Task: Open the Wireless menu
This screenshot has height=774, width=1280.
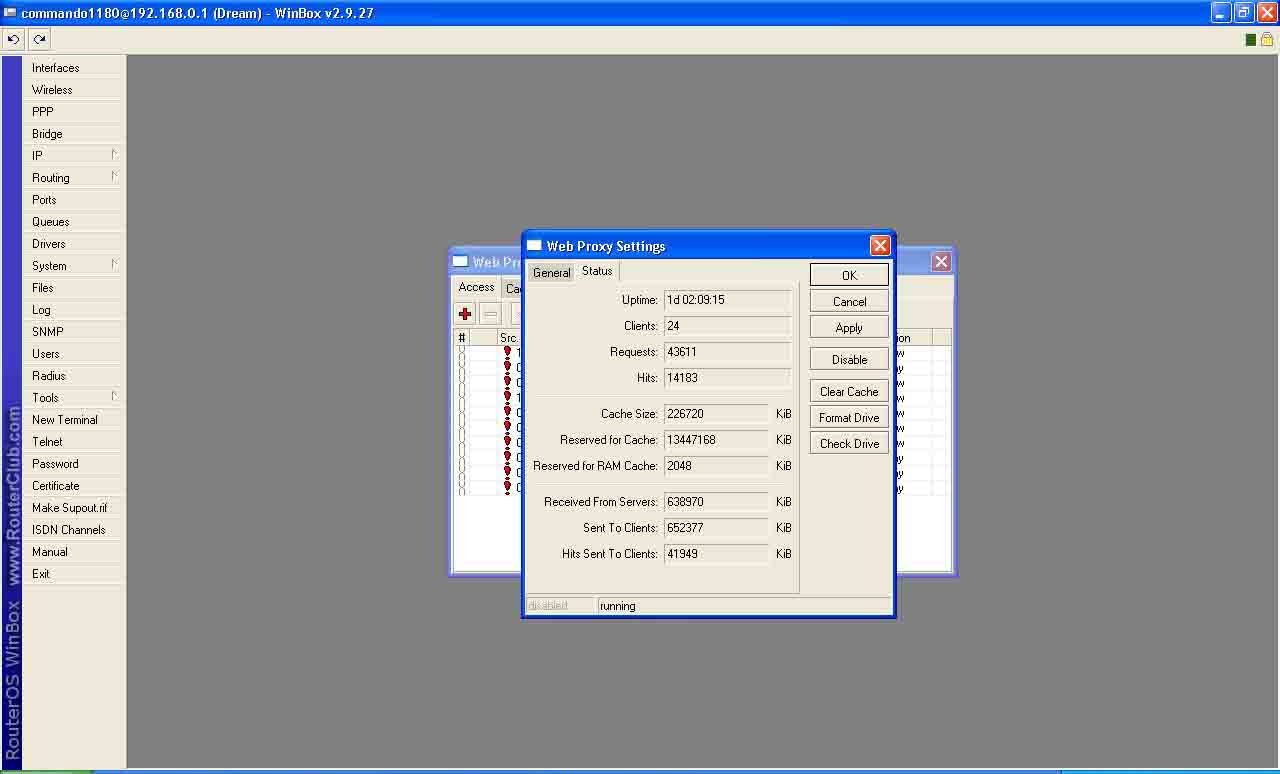Action: click(73, 89)
